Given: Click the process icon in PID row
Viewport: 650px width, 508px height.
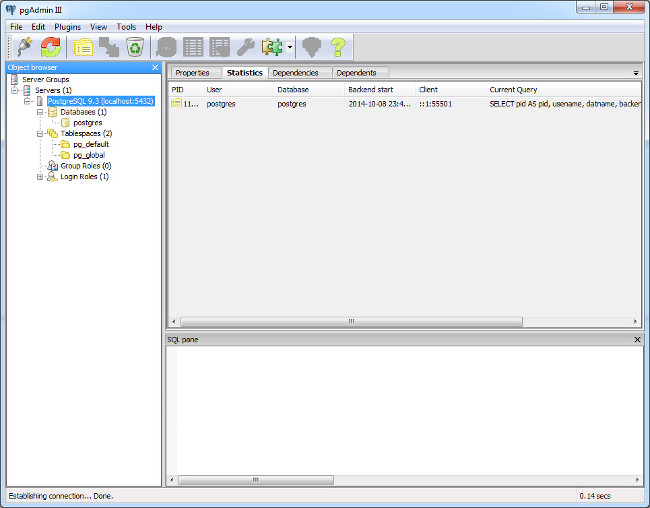Looking at the screenshot, I should [x=176, y=103].
